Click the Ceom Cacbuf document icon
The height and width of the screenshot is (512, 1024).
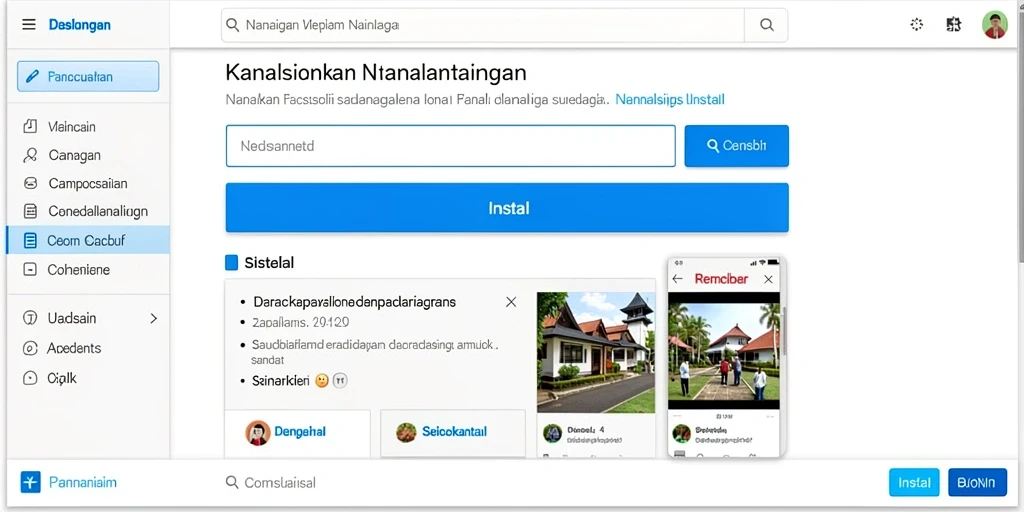click(x=30, y=240)
